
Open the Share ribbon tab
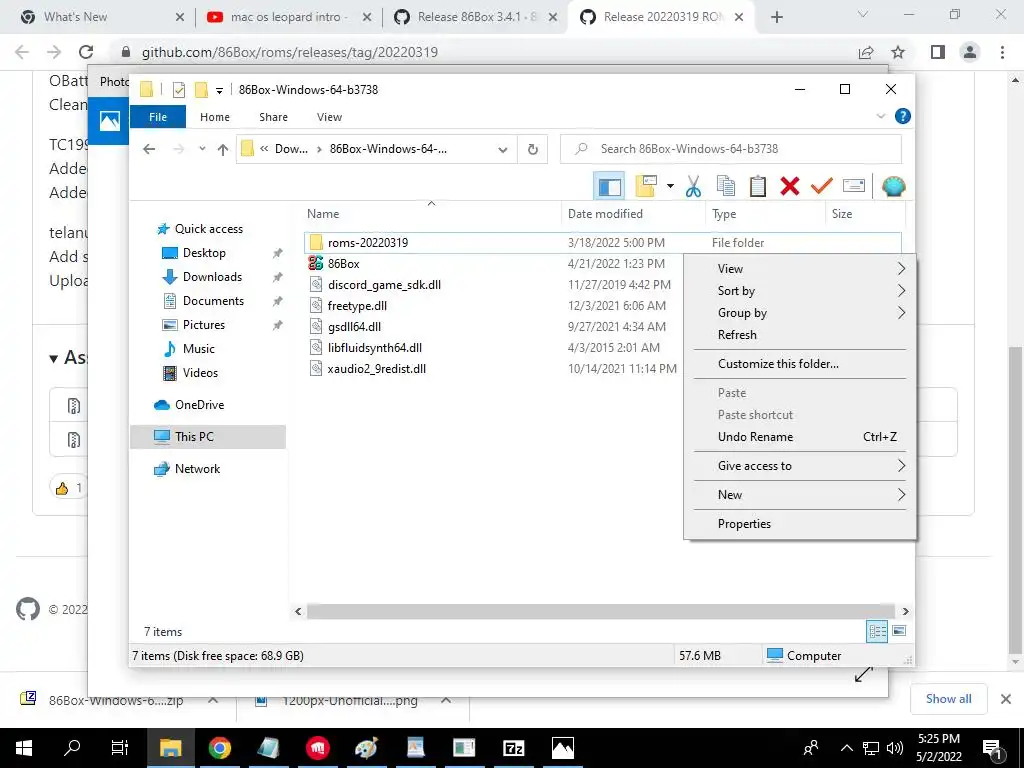pyautogui.click(x=273, y=117)
